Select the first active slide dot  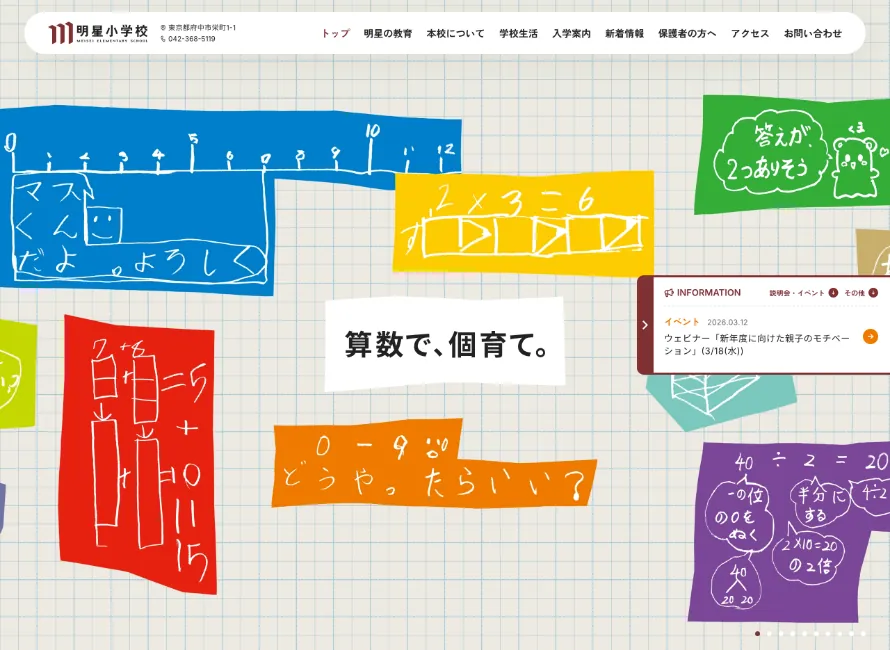[x=757, y=633]
